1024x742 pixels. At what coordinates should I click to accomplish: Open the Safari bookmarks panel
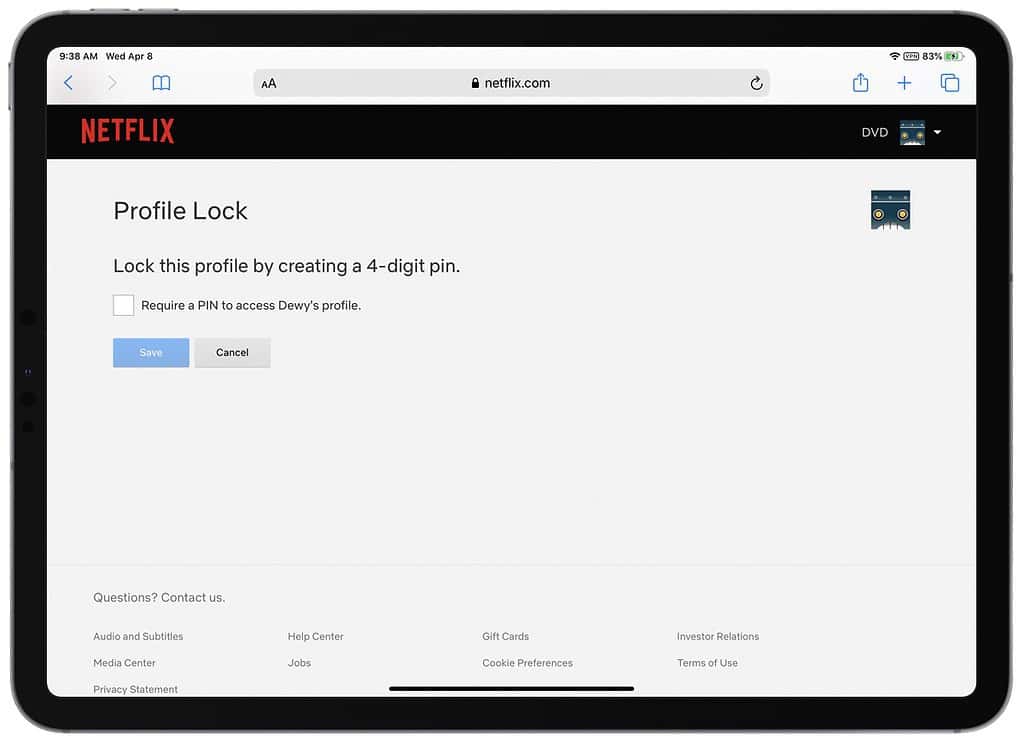161,83
